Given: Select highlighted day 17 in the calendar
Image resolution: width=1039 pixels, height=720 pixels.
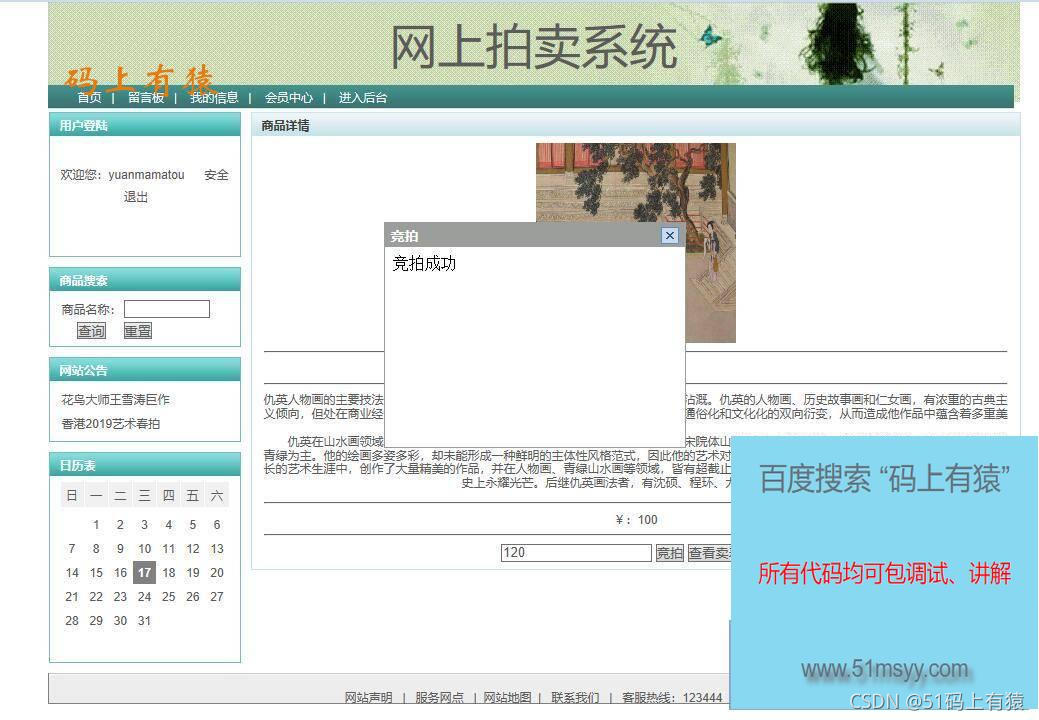Looking at the screenshot, I should 144,573.
